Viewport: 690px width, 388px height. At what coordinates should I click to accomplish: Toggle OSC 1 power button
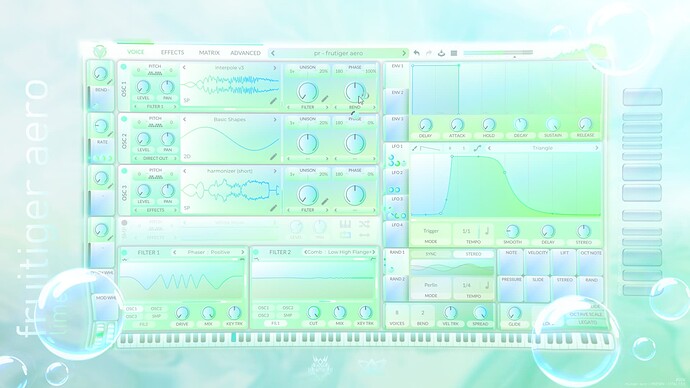[x=124, y=67]
